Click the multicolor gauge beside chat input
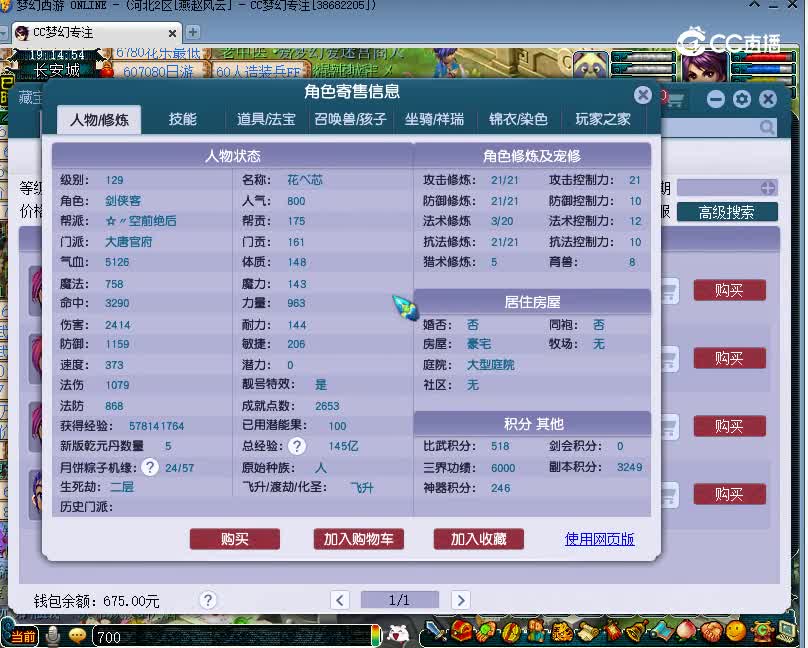 pyautogui.click(x=376, y=636)
